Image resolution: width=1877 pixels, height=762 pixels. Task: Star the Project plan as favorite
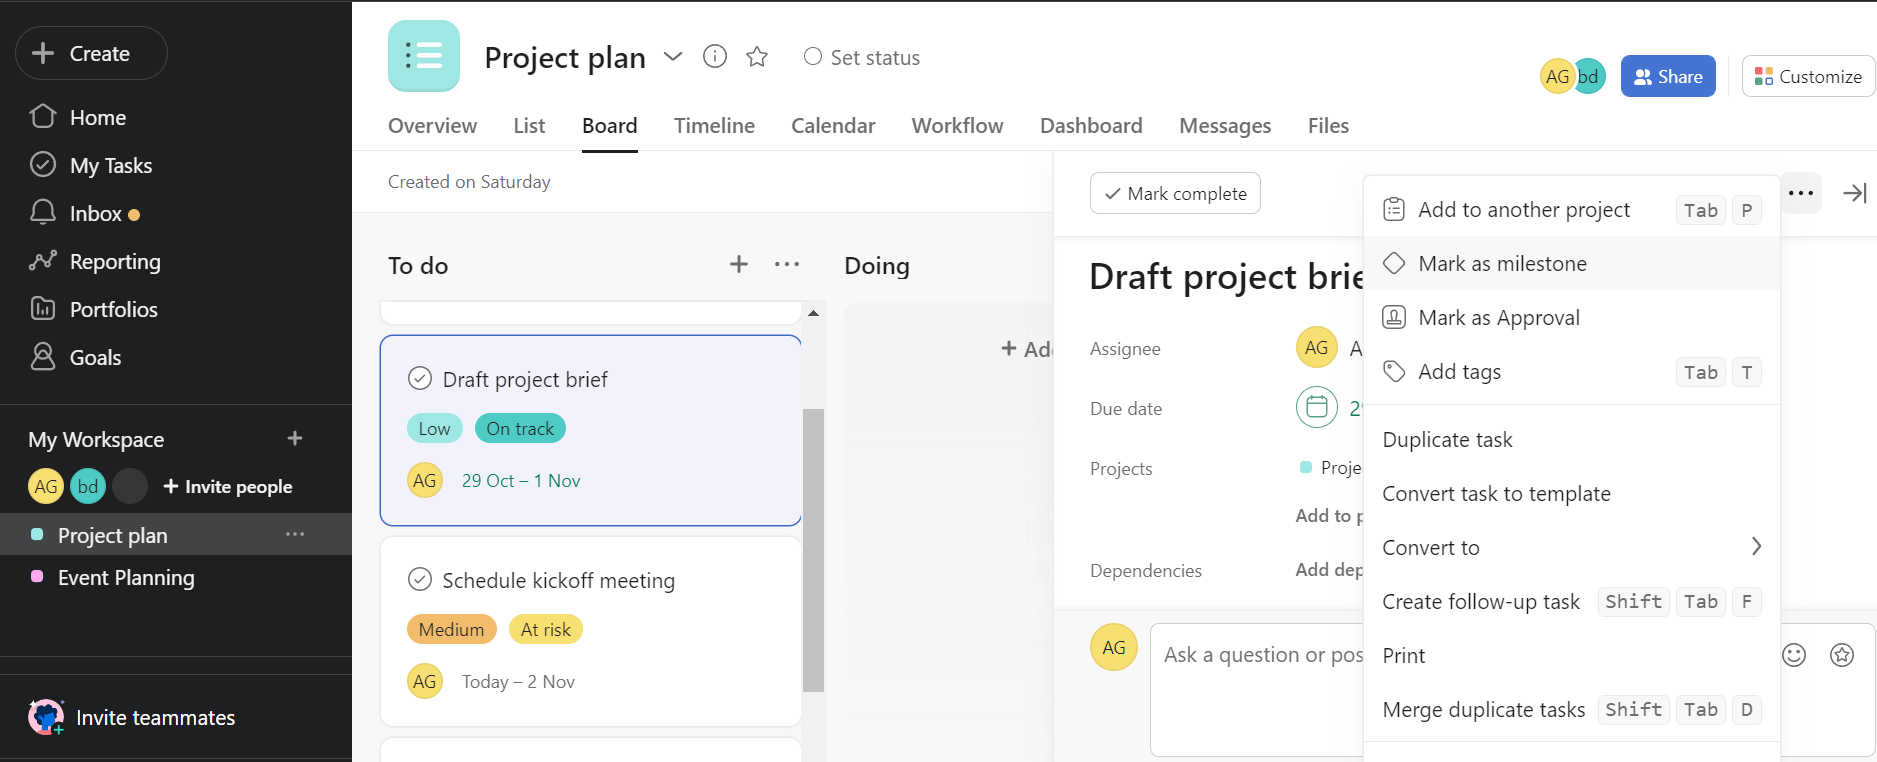pos(757,57)
